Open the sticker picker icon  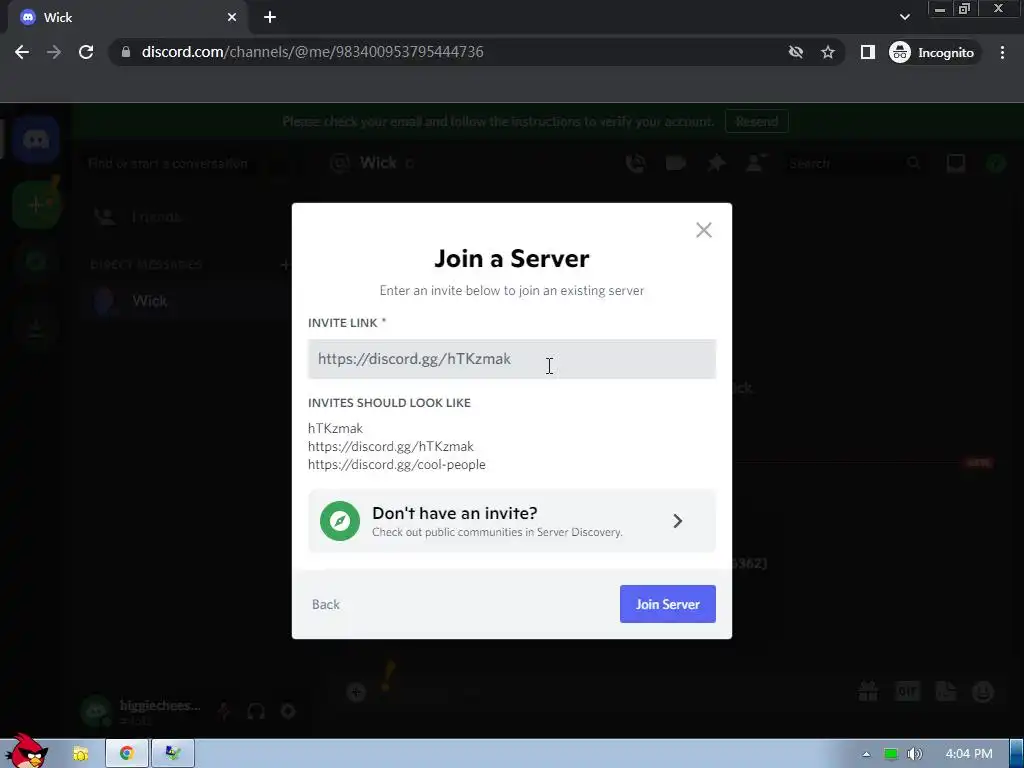(946, 691)
